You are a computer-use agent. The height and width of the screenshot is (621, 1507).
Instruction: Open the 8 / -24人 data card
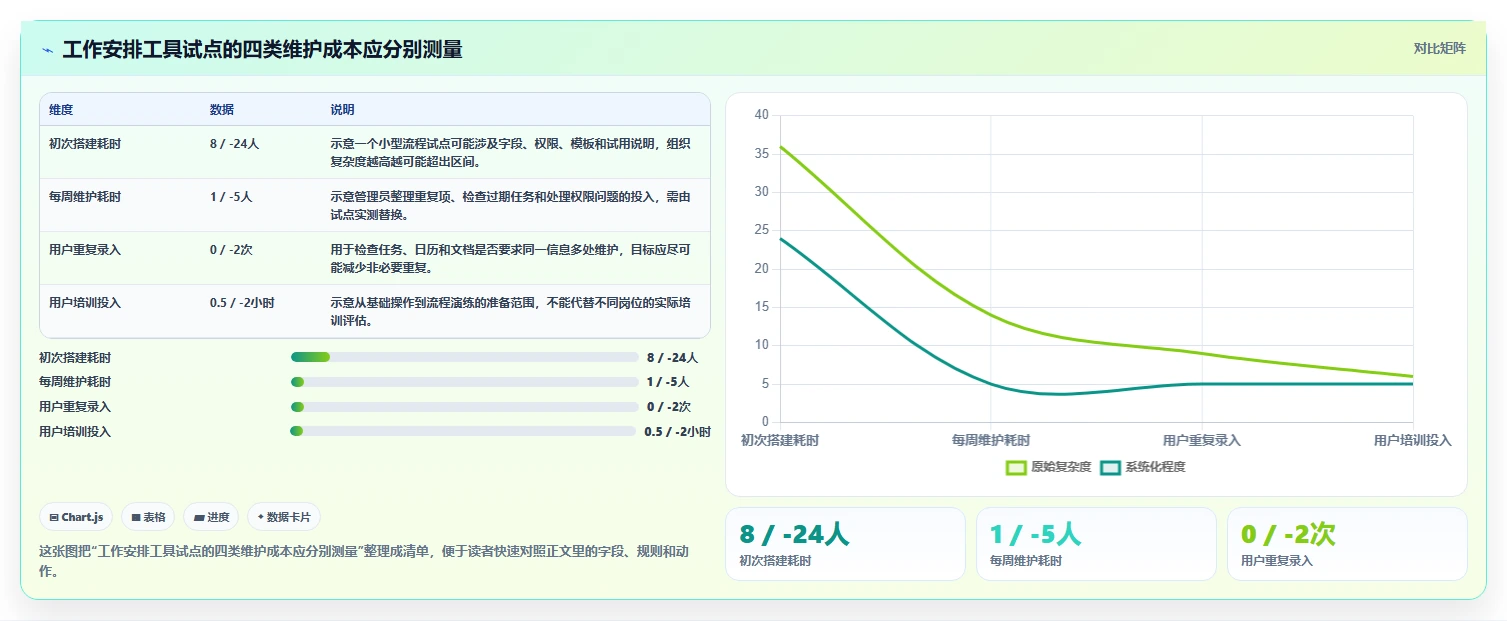click(x=845, y=544)
